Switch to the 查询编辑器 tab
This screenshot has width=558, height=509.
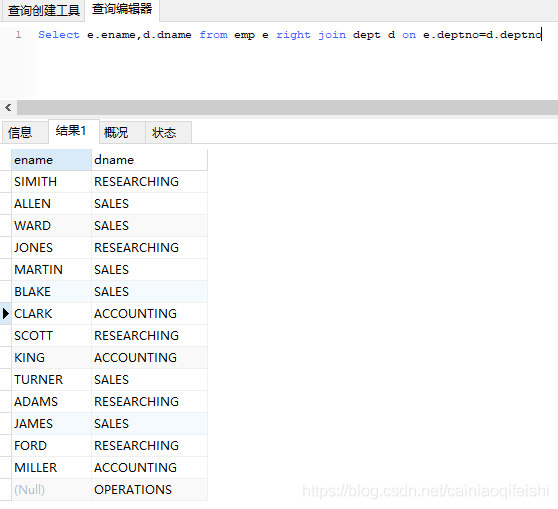(x=122, y=9)
